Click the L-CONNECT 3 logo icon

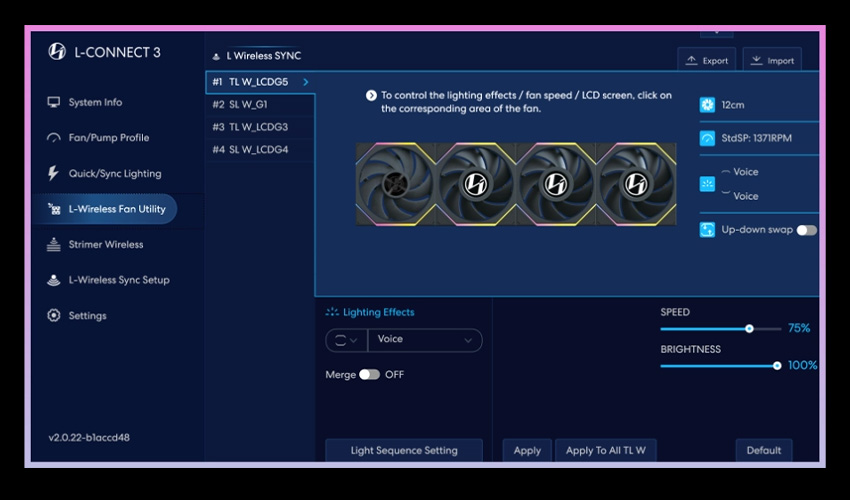click(57, 52)
